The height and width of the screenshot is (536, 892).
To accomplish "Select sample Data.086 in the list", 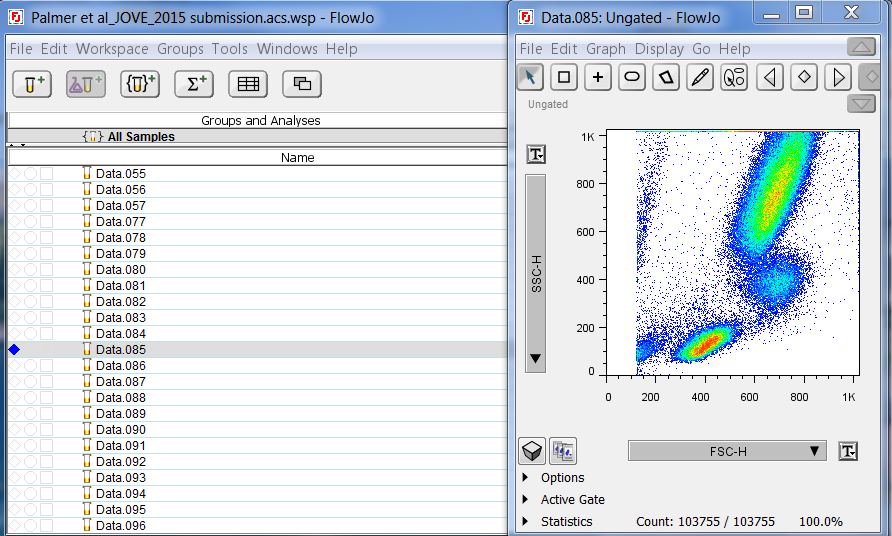I will (x=120, y=366).
